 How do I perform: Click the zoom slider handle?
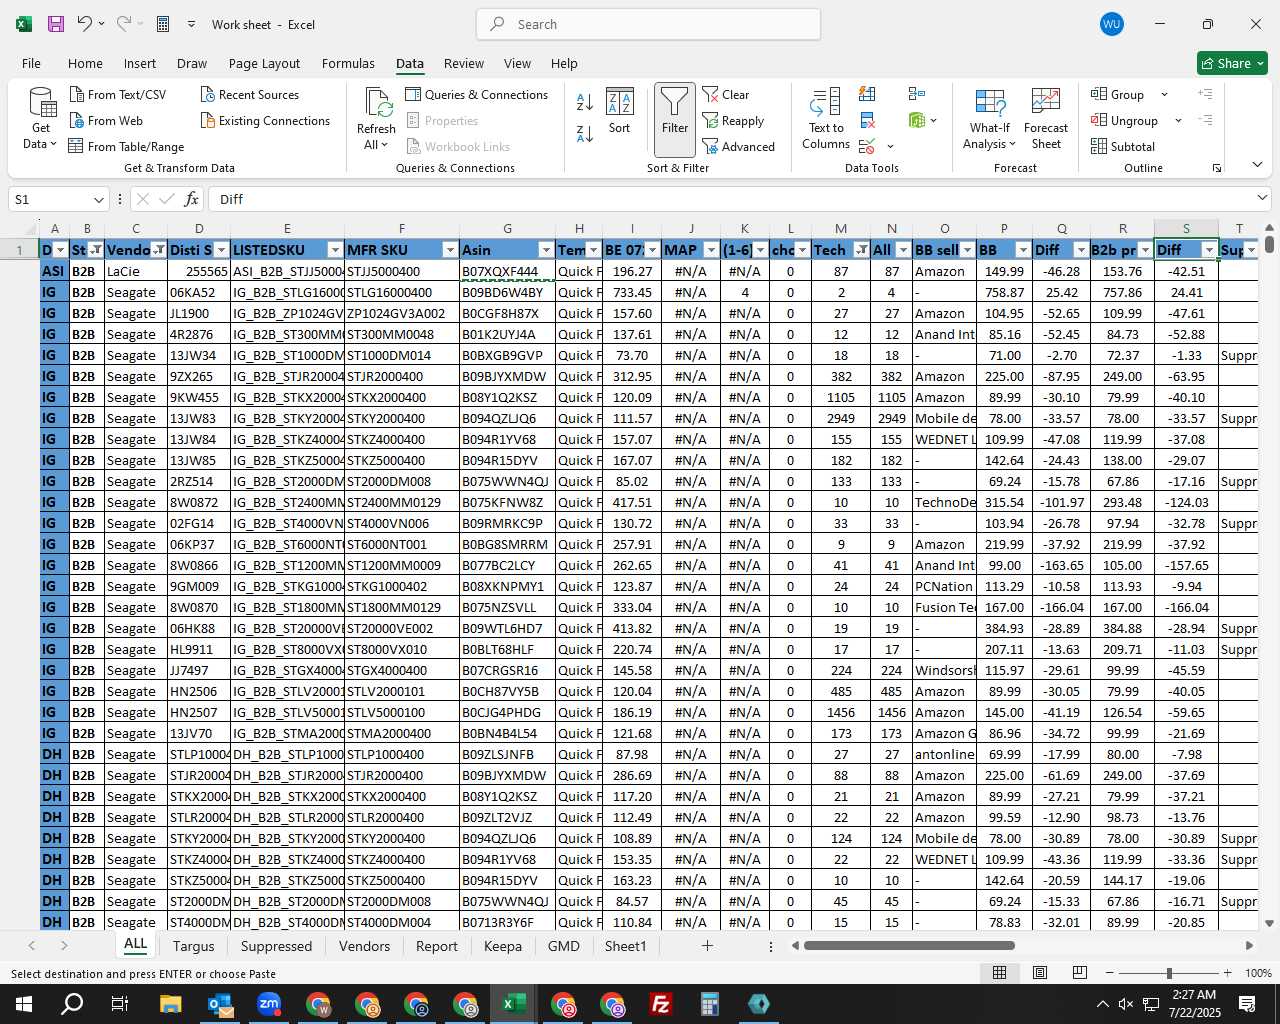click(1168, 973)
